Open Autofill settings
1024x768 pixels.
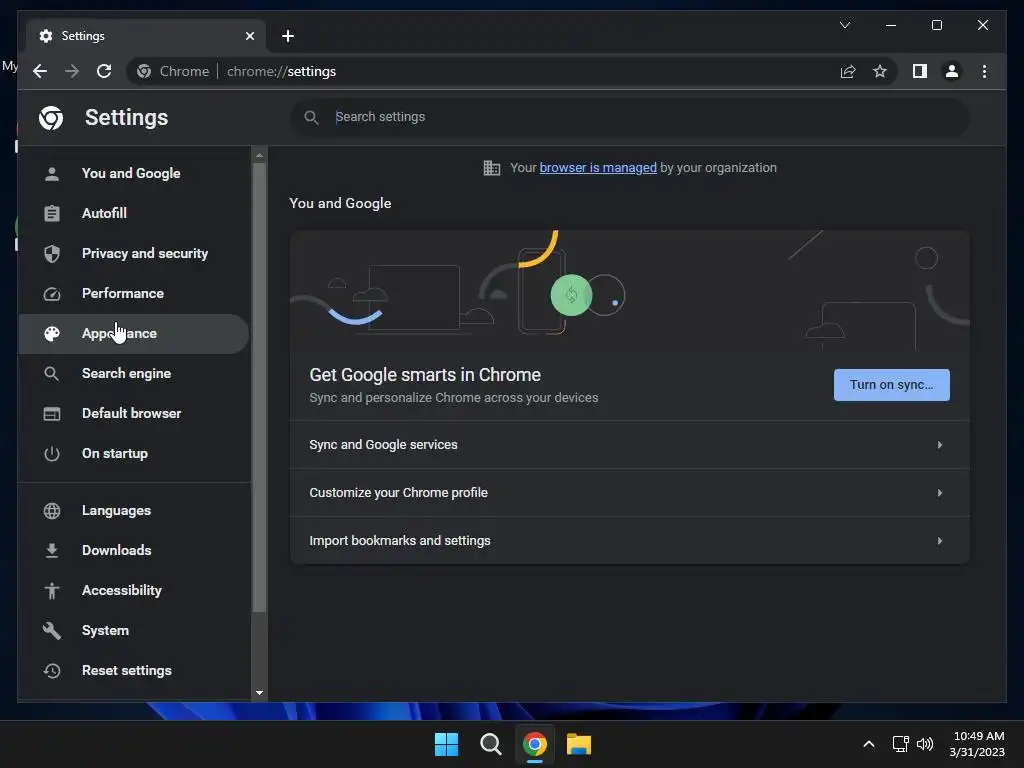[134, 213]
